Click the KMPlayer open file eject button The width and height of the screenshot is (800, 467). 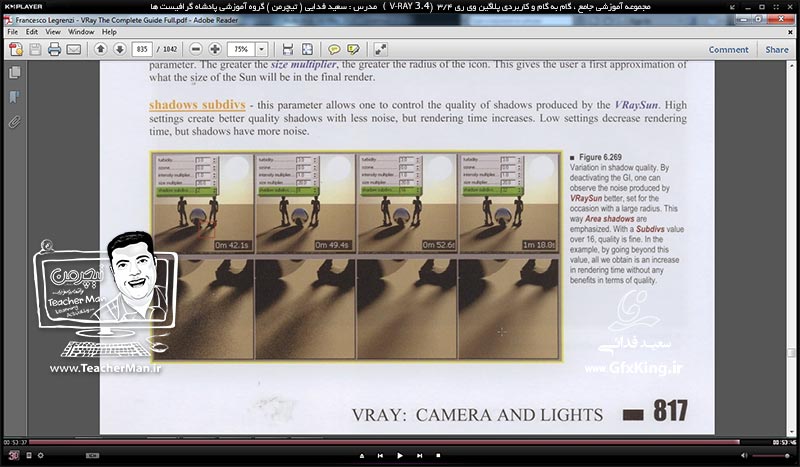(362, 455)
